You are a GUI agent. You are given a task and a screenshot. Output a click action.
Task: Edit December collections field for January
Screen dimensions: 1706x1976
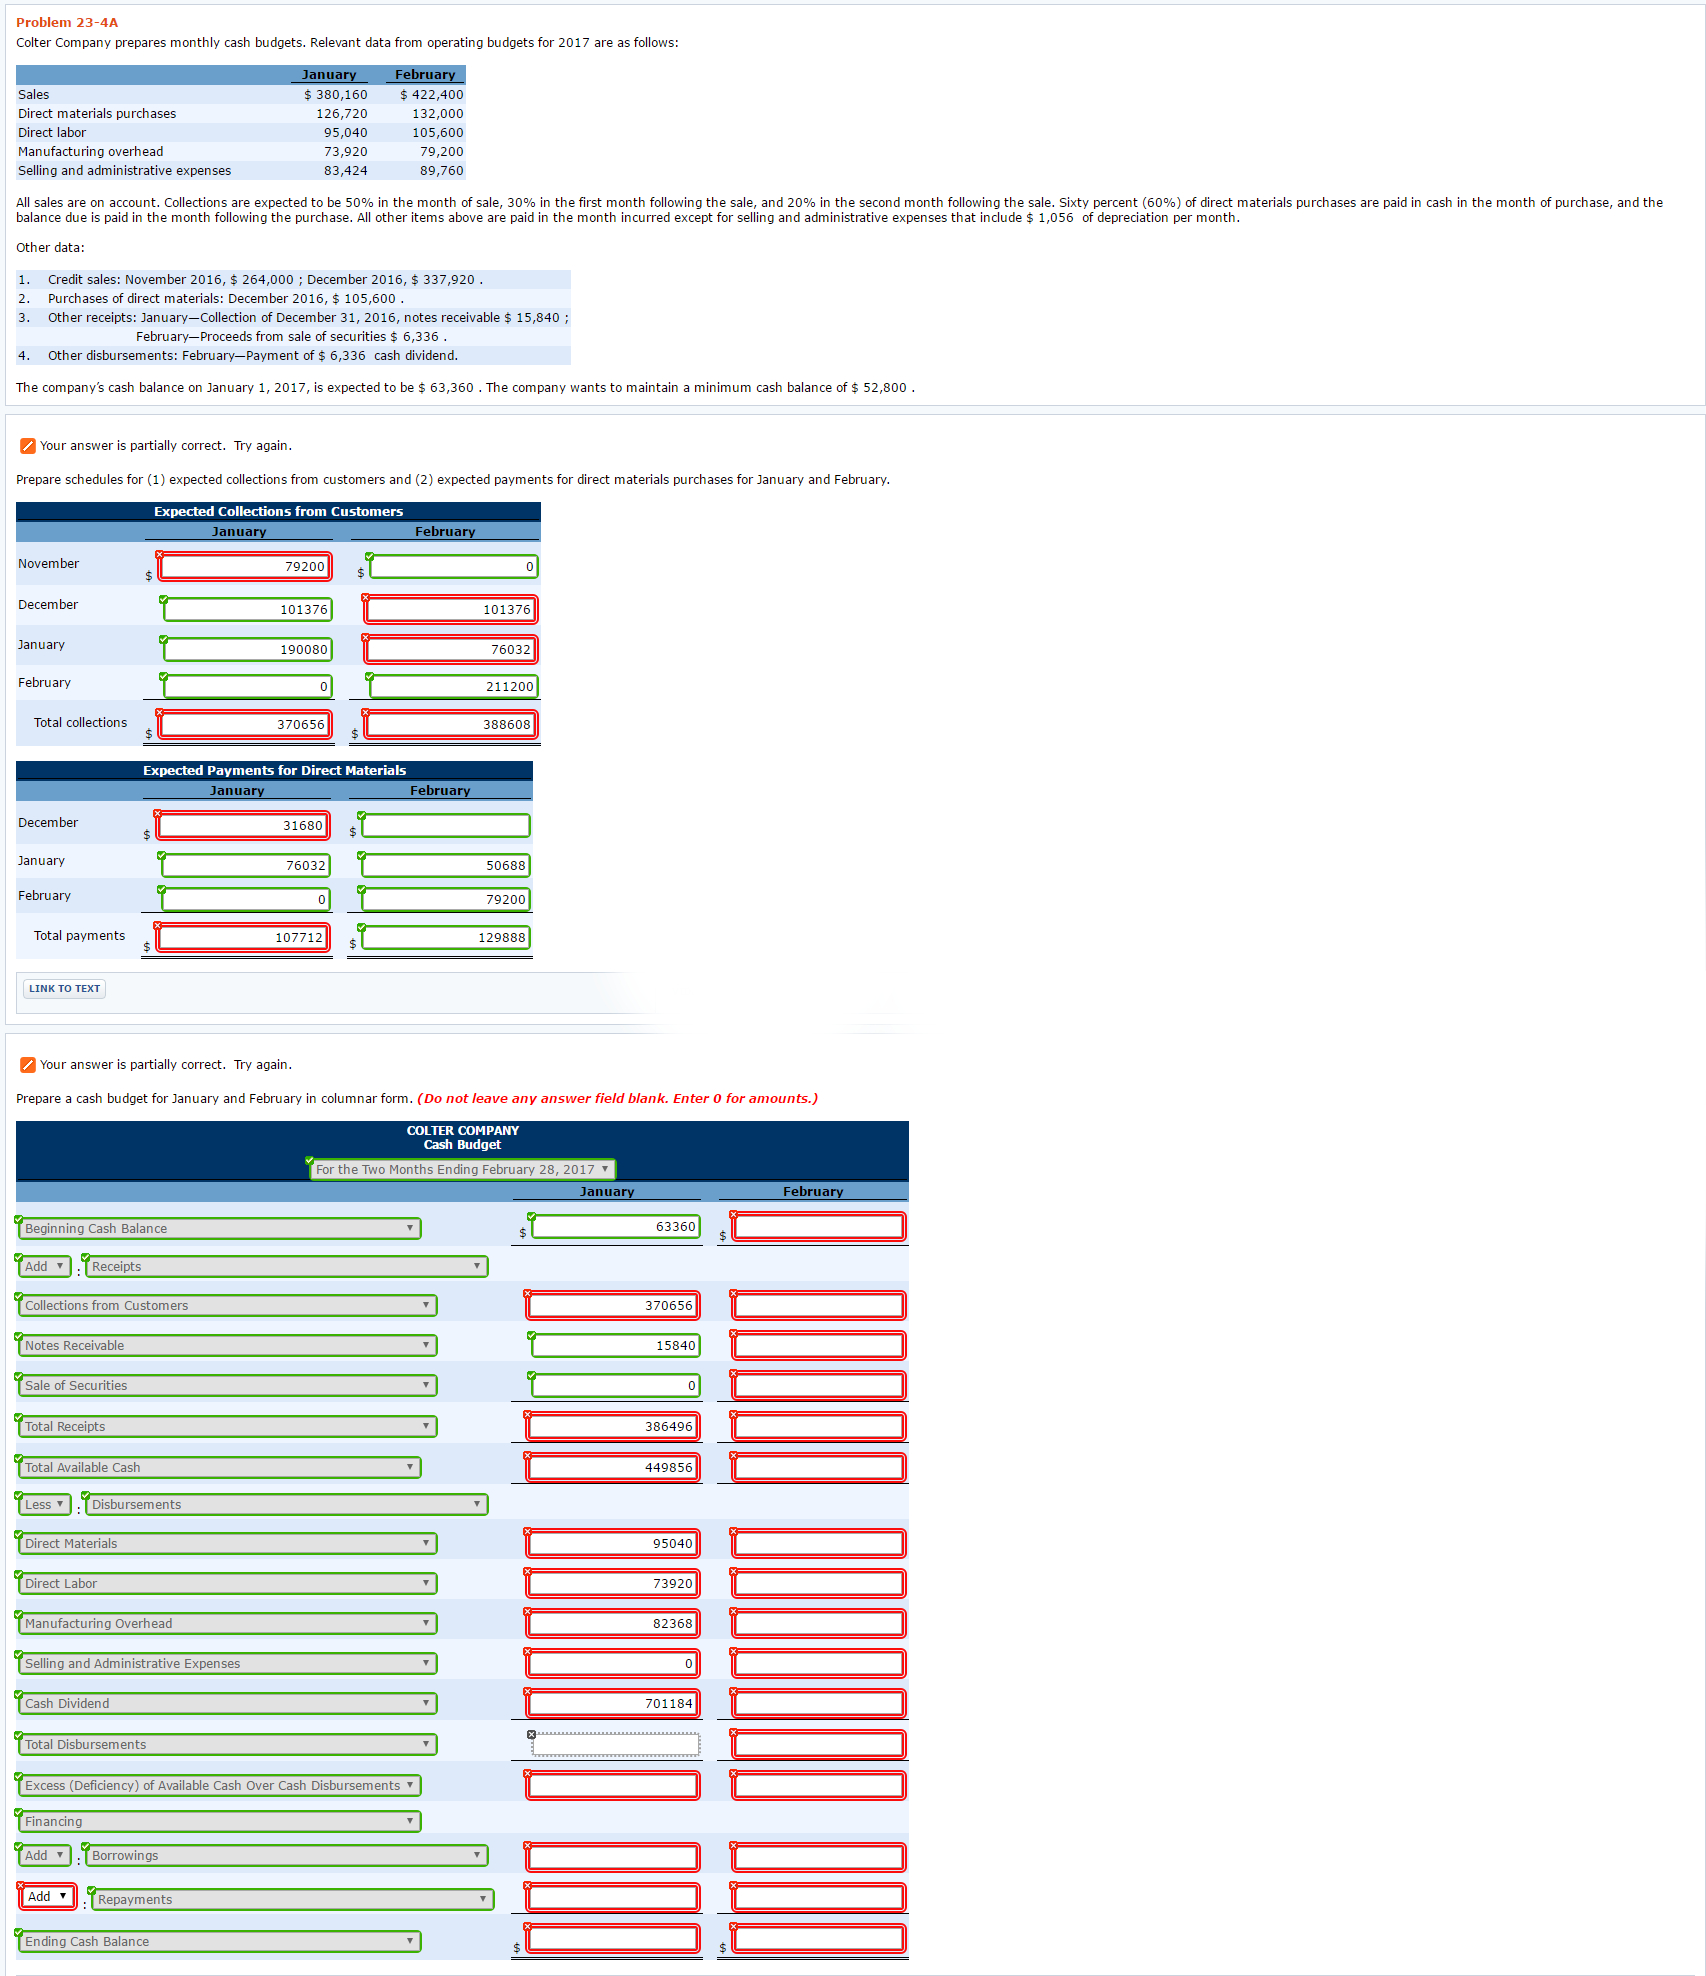click(x=247, y=609)
